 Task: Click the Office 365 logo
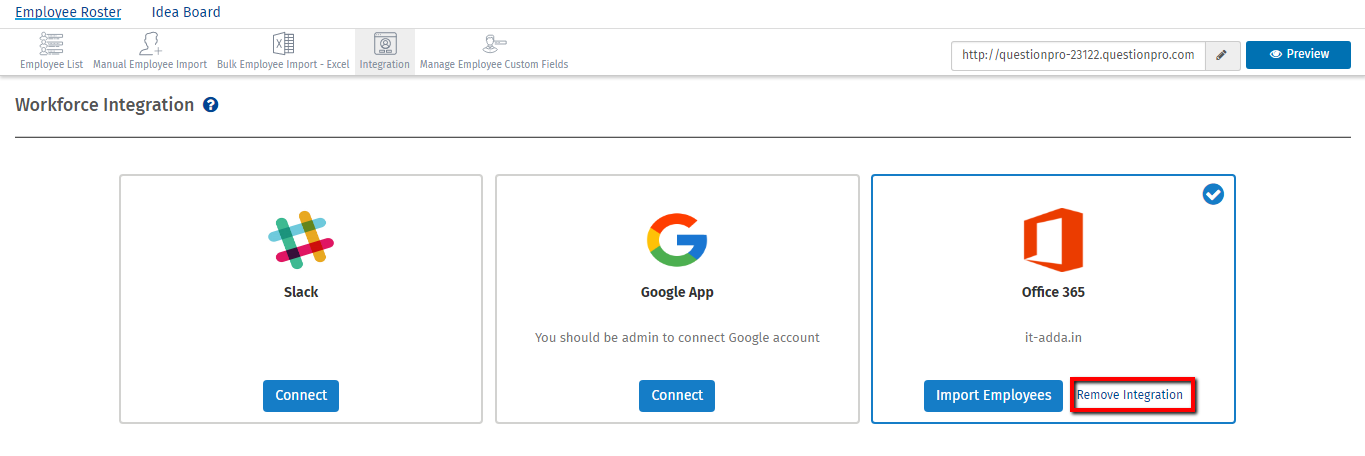click(1053, 240)
